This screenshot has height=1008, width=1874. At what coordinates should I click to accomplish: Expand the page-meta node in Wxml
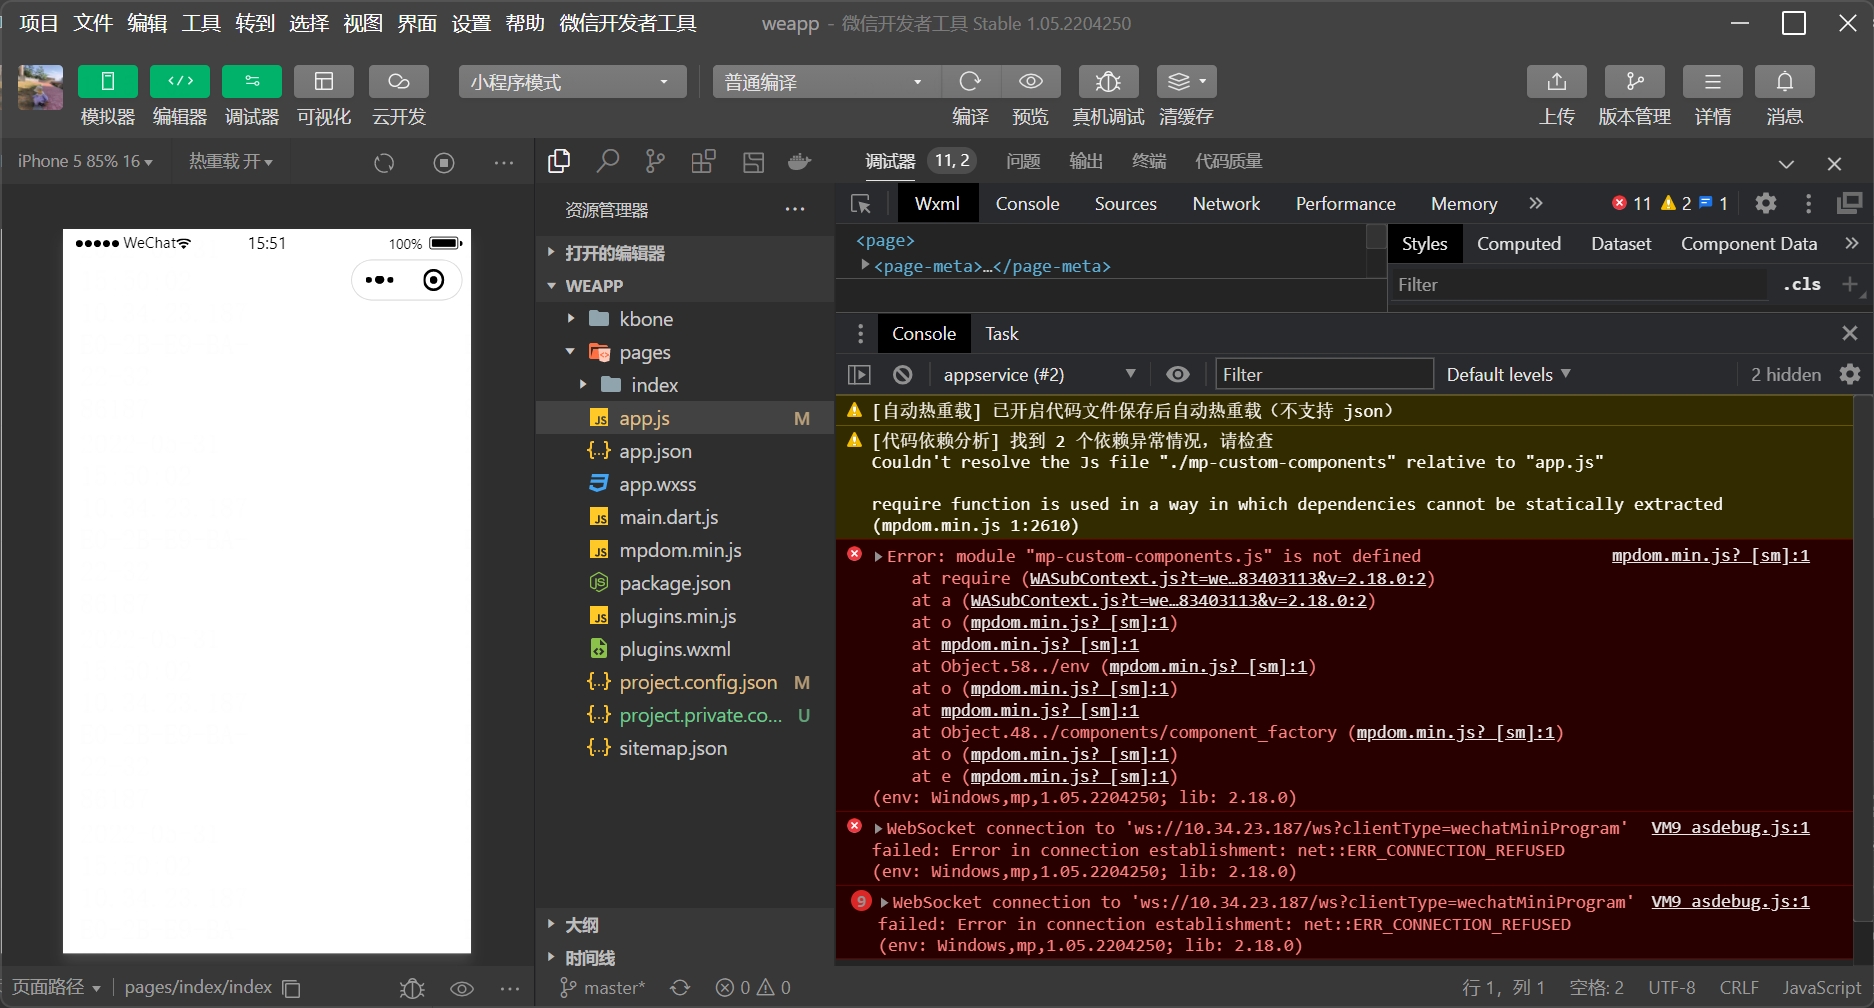click(864, 265)
